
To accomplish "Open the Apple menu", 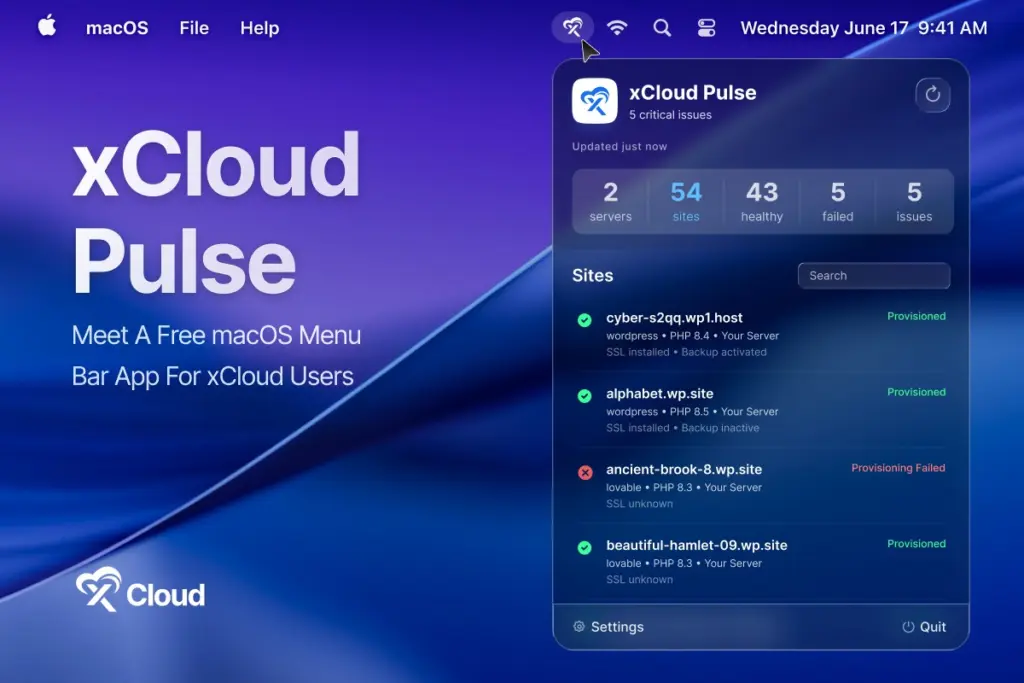I will (x=47, y=27).
